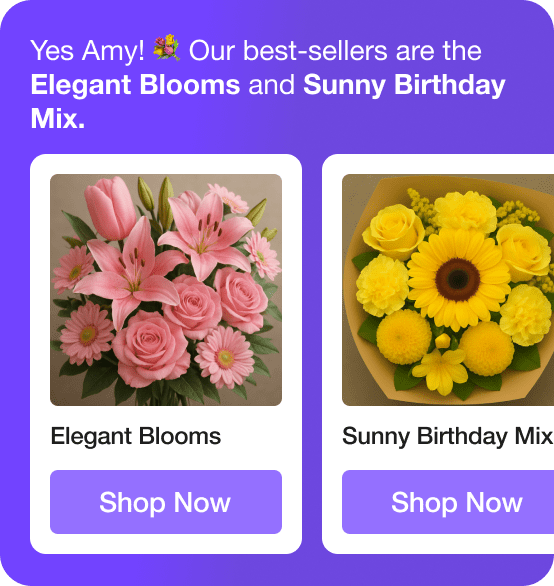
Task: Select the Sunny Birthday Mix card title
Action: coord(447,436)
